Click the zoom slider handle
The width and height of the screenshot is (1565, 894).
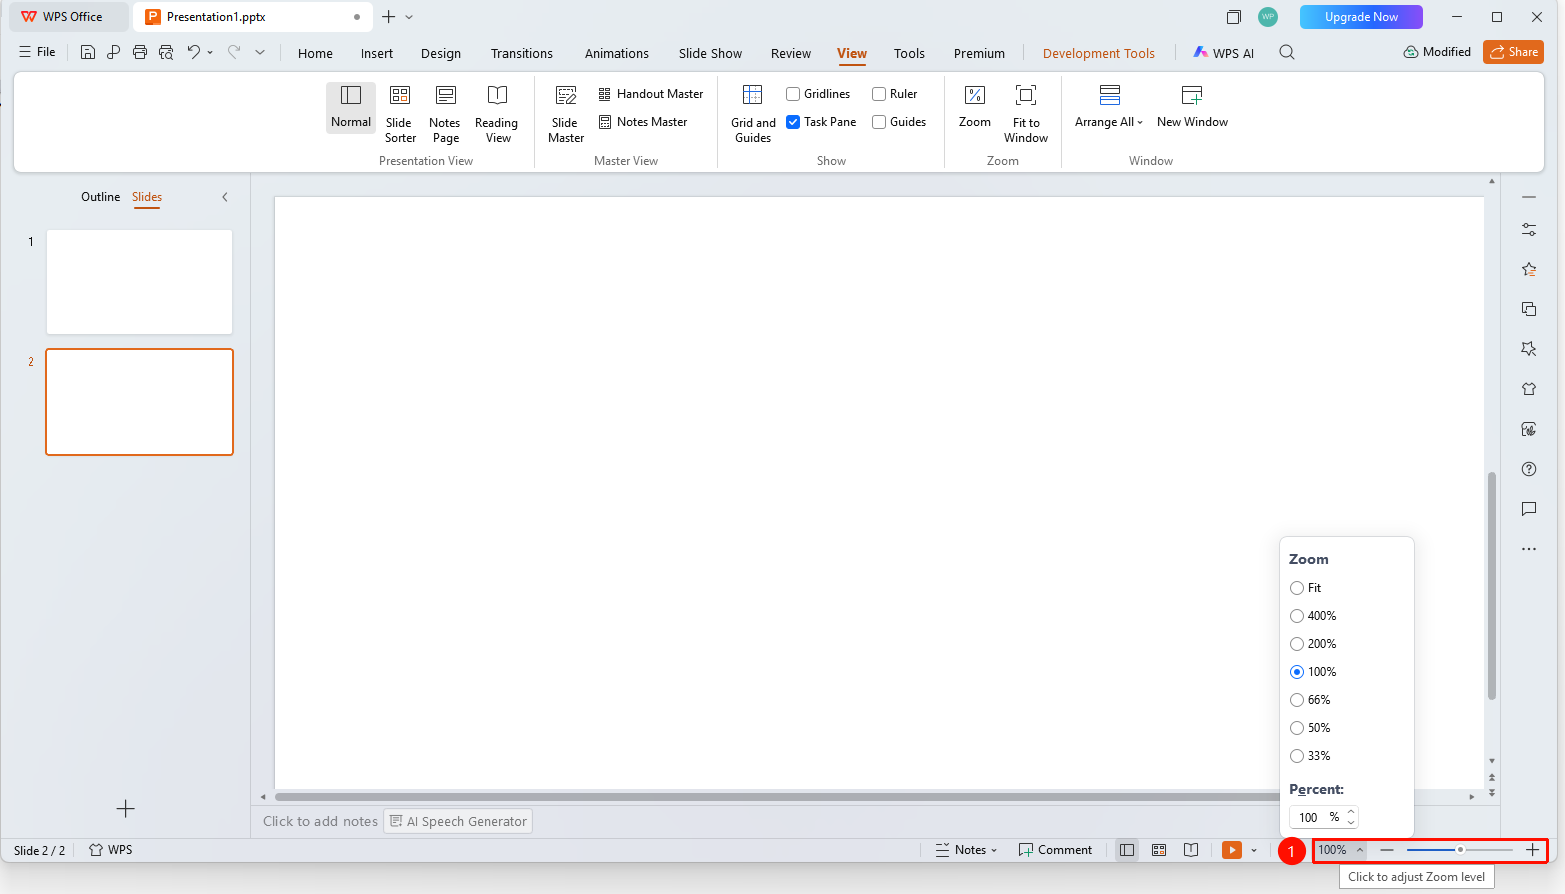click(1460, 850)
